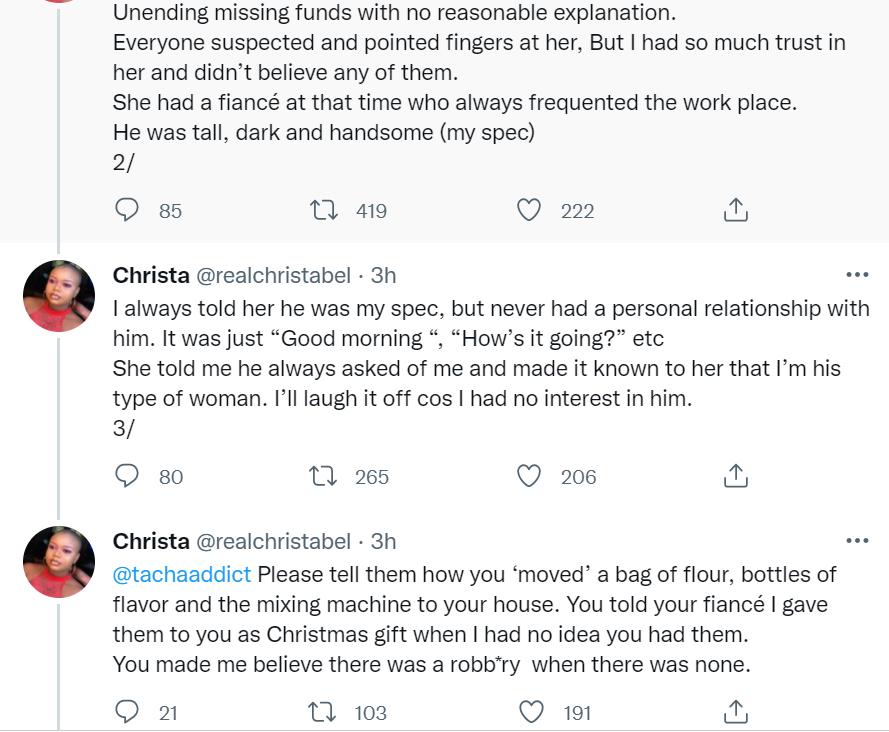Screen dimensions: 889x732
Task: Share the tweet about the robb*ry
Action: (x=735, y=712)
